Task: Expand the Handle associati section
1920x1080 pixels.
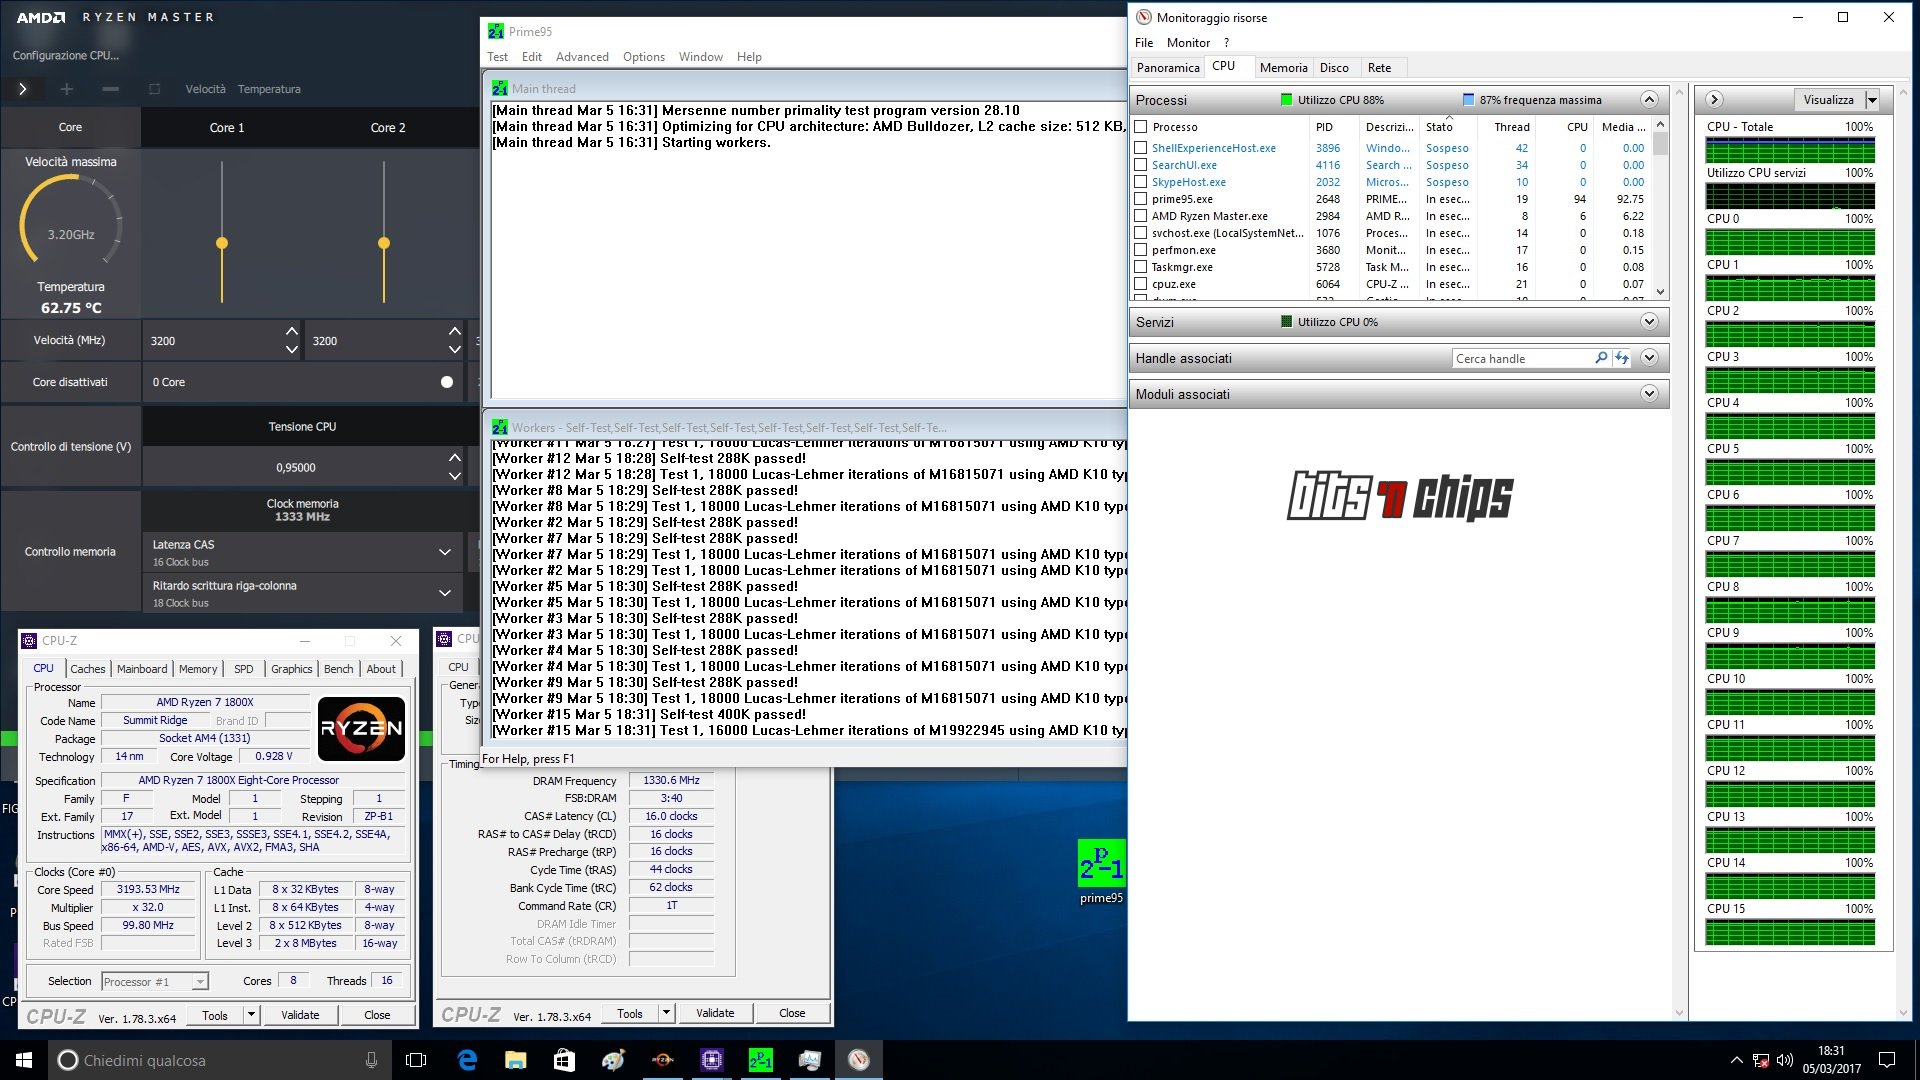Action: (x=1650, y=358)
